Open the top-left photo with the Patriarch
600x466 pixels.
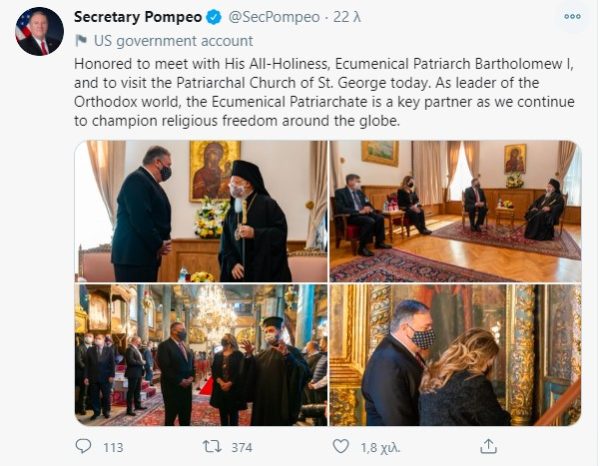(200, 211)
